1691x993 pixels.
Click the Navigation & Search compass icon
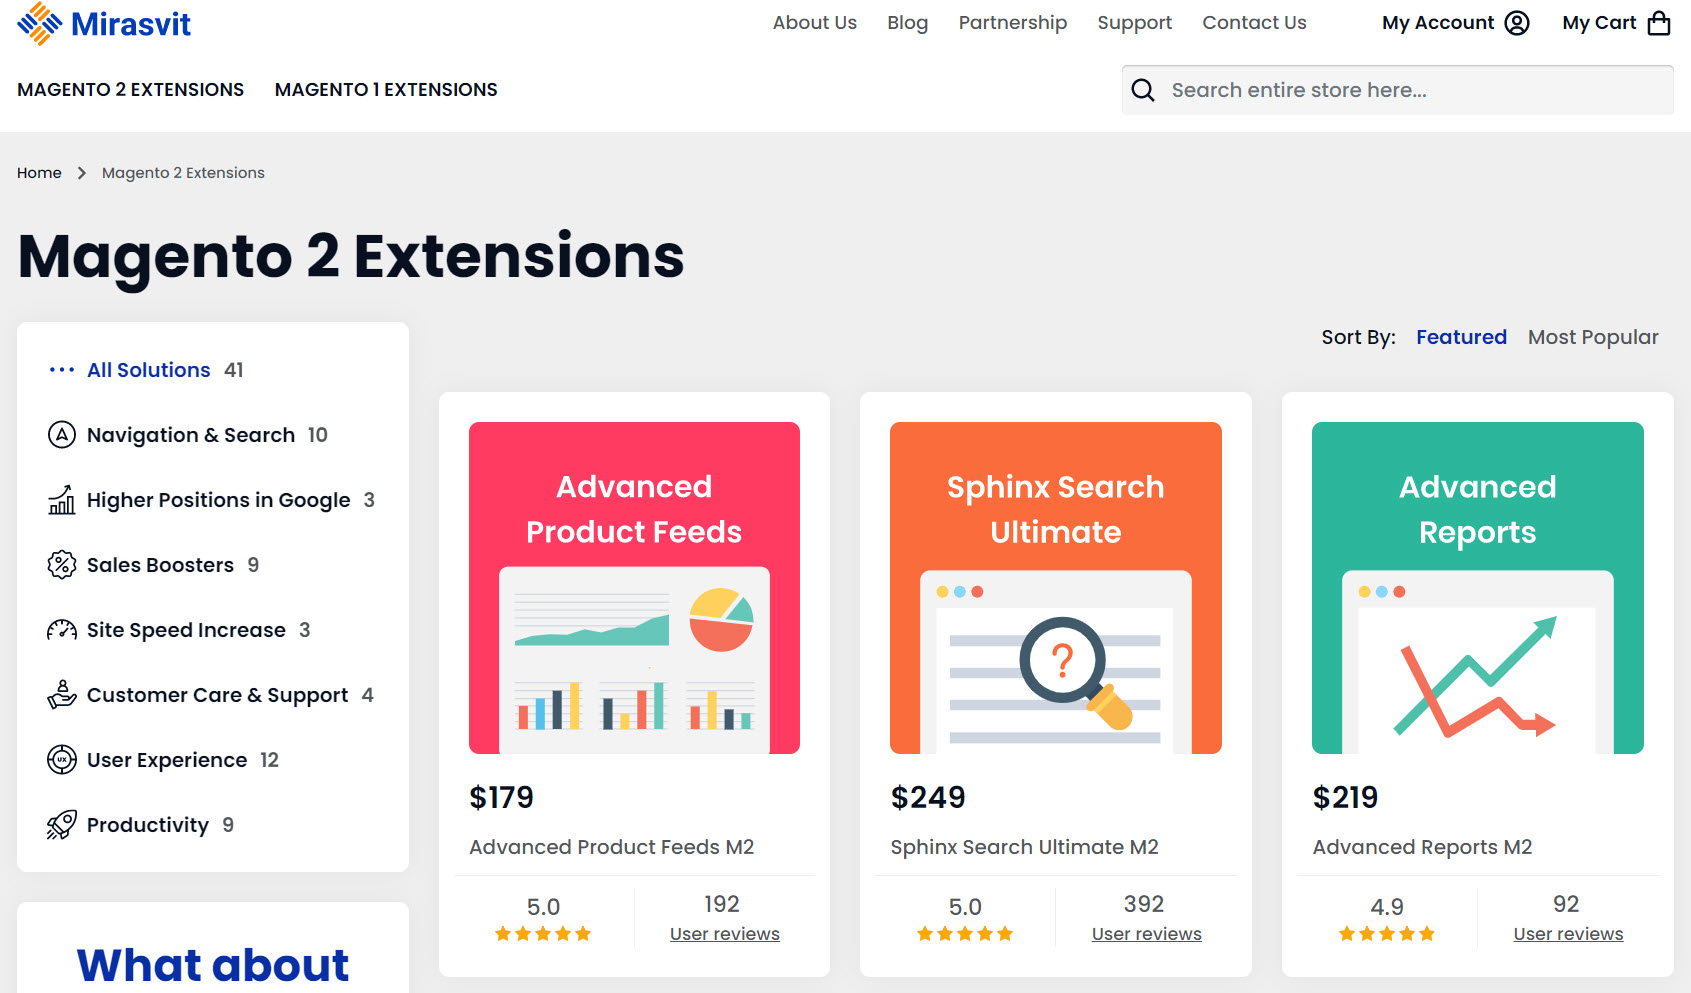click(62, 435)
